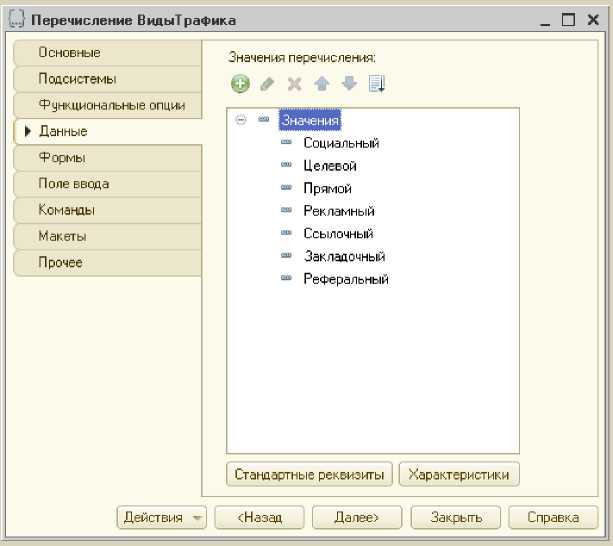
Task: Select the Функциональные опции tab
Action: click(x=112, y=104)
